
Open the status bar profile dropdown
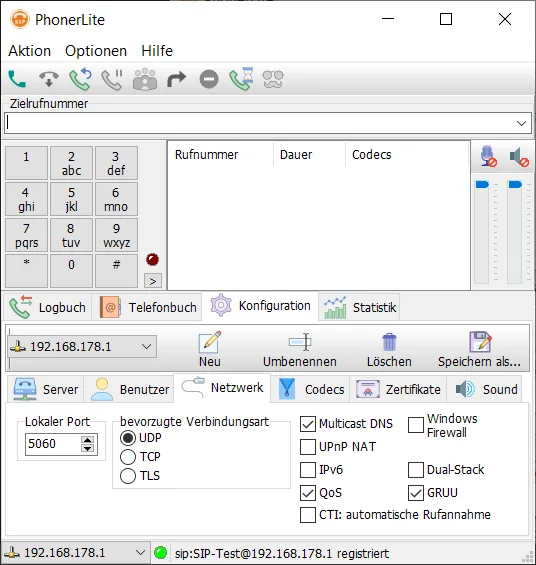point(75,552)
